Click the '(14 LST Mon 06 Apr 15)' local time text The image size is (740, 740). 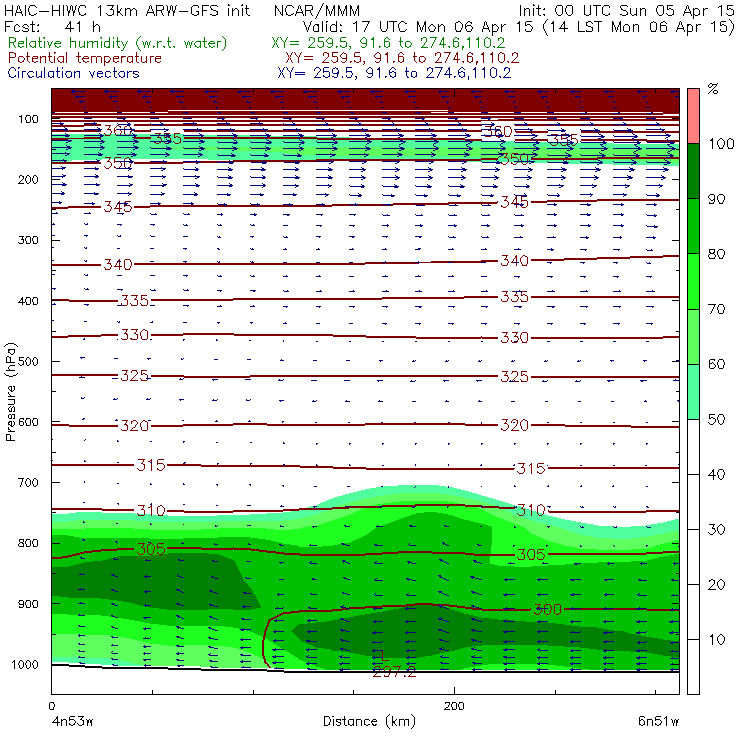point(639,27)
